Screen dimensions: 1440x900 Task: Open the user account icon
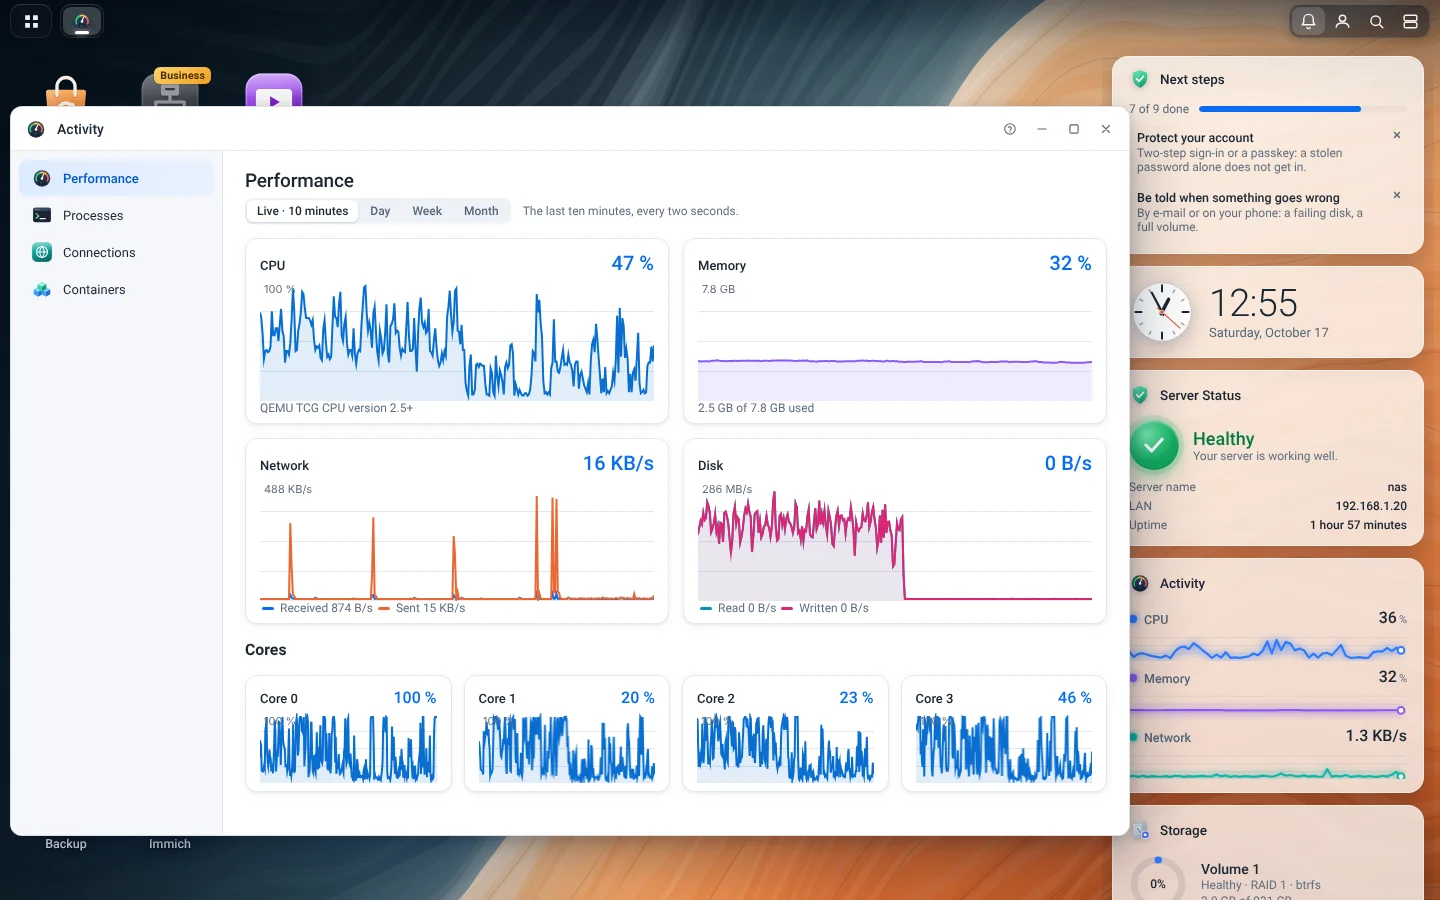1342,21
